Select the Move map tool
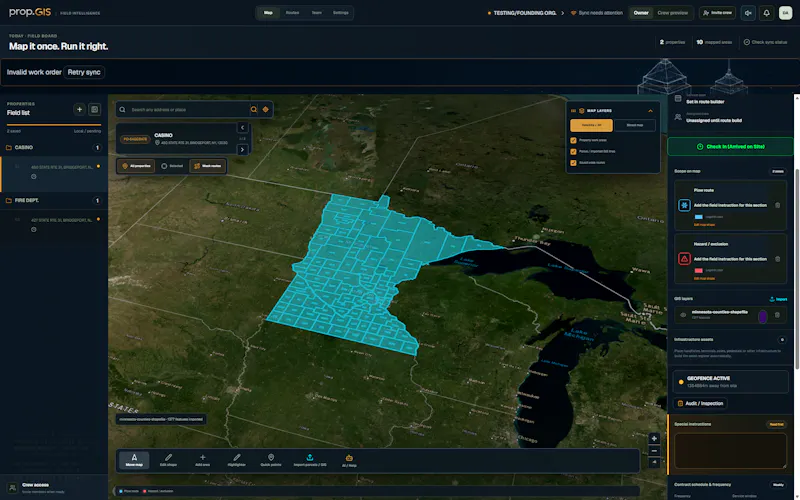This screenshot has height=500, width=800. 134,460
